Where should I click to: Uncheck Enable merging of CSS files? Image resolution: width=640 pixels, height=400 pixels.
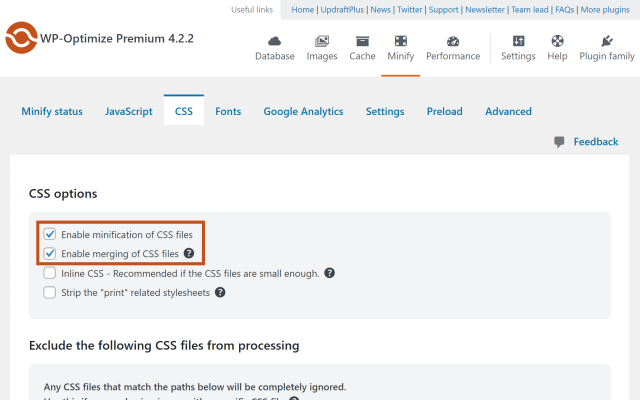(x=50, y=253)
